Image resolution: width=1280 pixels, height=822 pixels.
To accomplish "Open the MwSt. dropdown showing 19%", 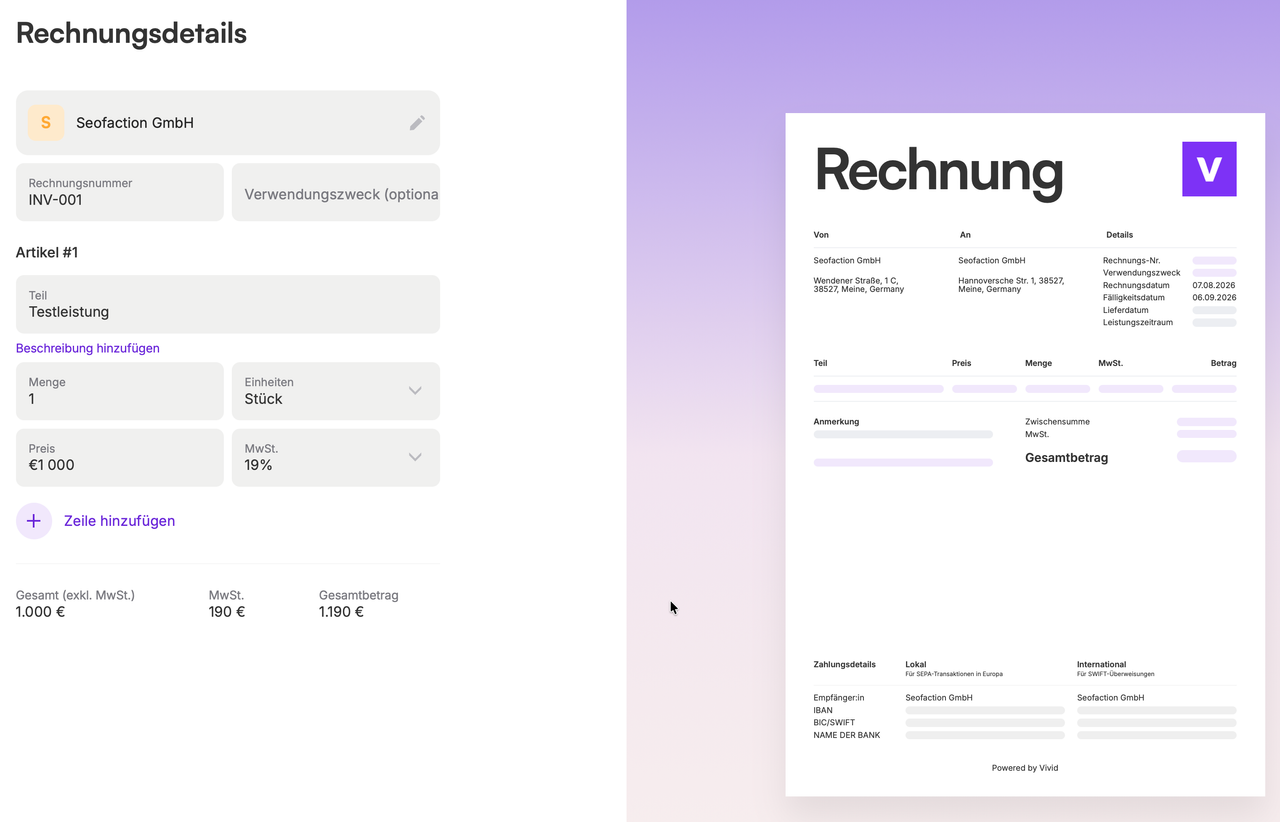I will (336, 458).
